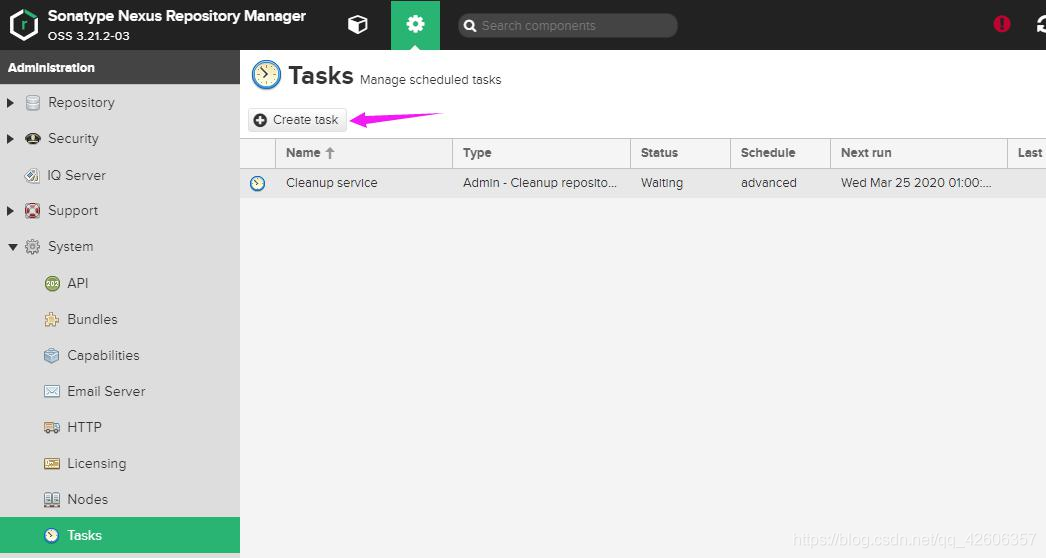Viewport: 1046px width, 558px height.
Task: Sort by the Schedule column header
Action: point(780,153)
